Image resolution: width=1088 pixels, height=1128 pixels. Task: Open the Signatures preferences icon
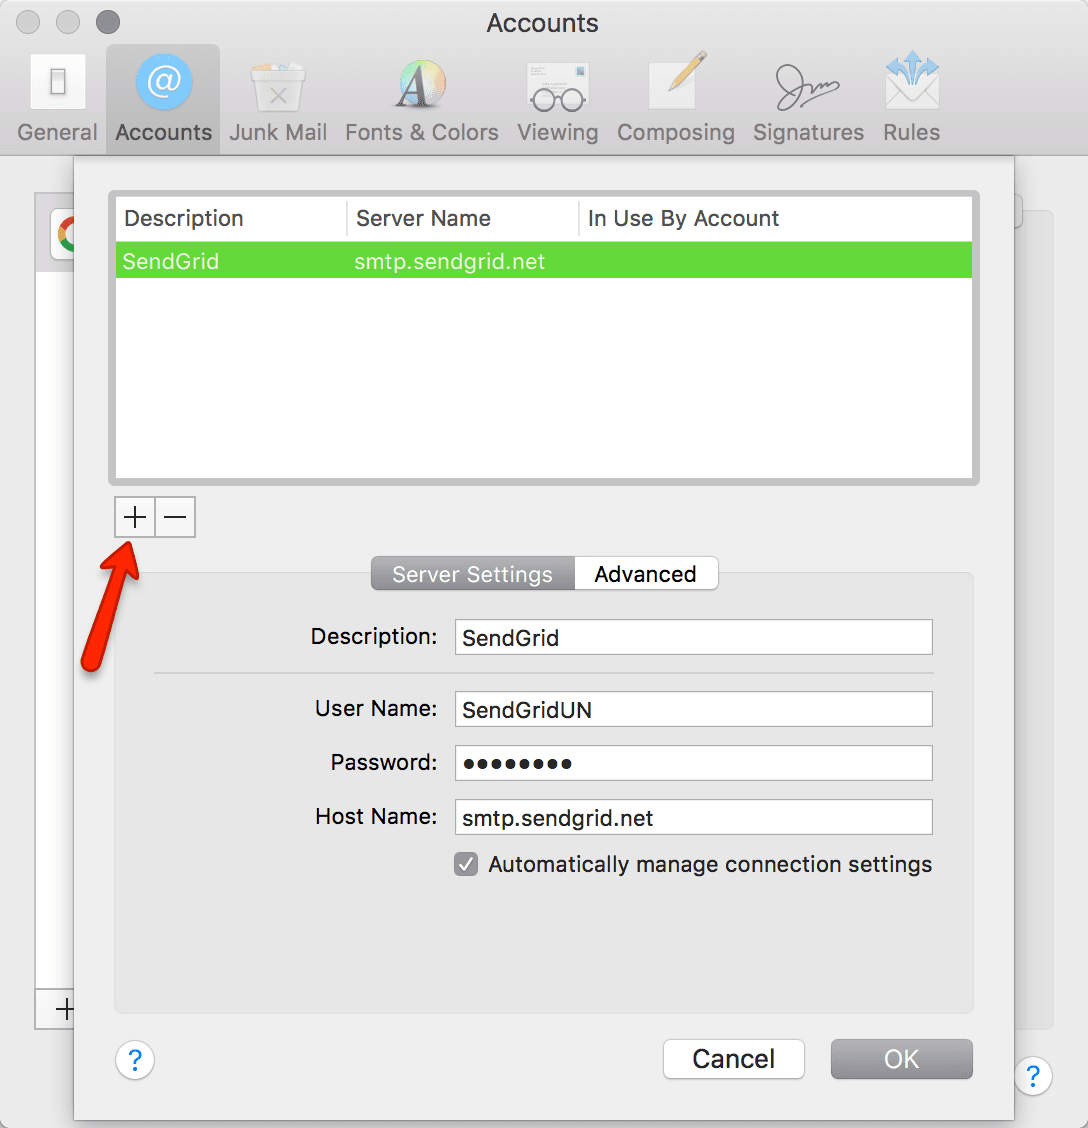(808, 95)
